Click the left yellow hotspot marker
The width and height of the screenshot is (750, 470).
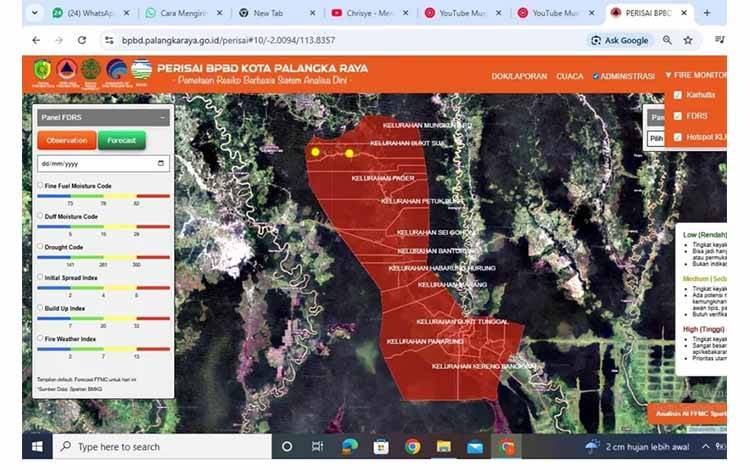[x=315, y=152]
